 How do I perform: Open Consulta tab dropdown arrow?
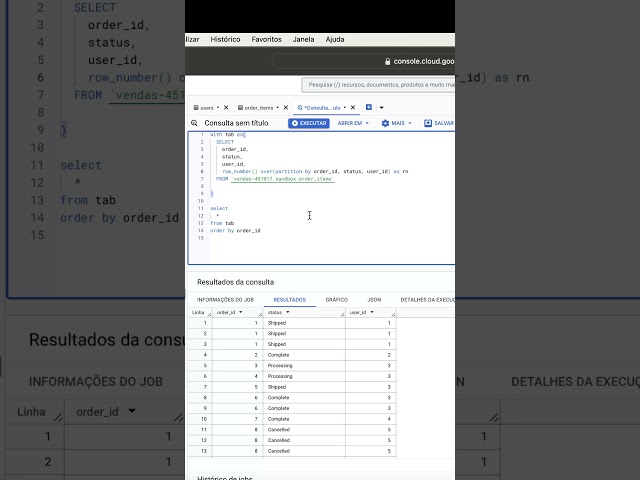(x=345, y=108)
